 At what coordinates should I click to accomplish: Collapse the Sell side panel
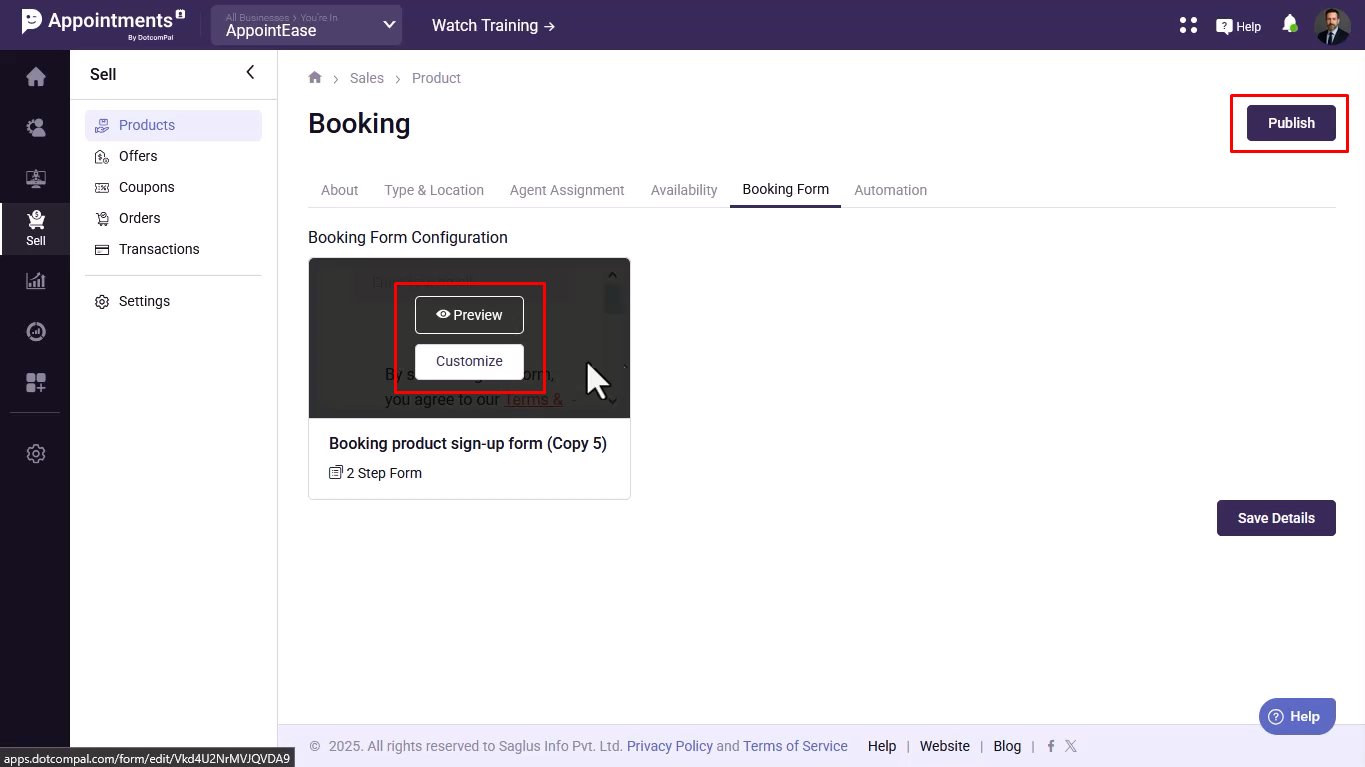(250, 72)
